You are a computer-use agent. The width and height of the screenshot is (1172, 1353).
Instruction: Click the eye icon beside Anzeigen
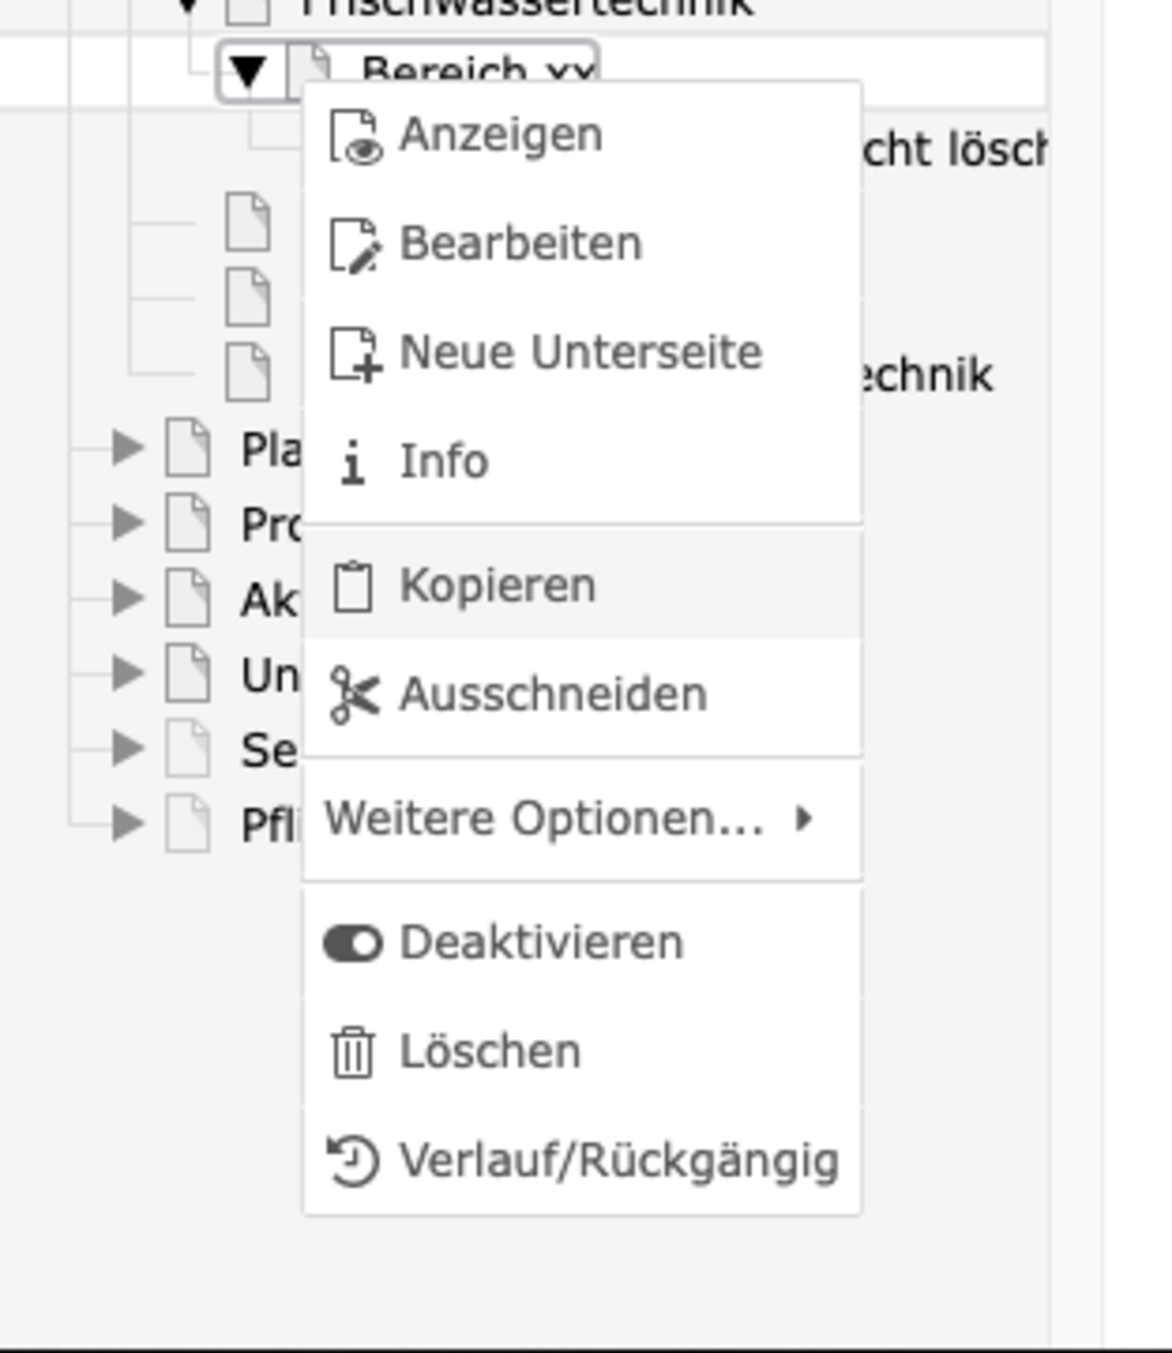tap(354, 137)
